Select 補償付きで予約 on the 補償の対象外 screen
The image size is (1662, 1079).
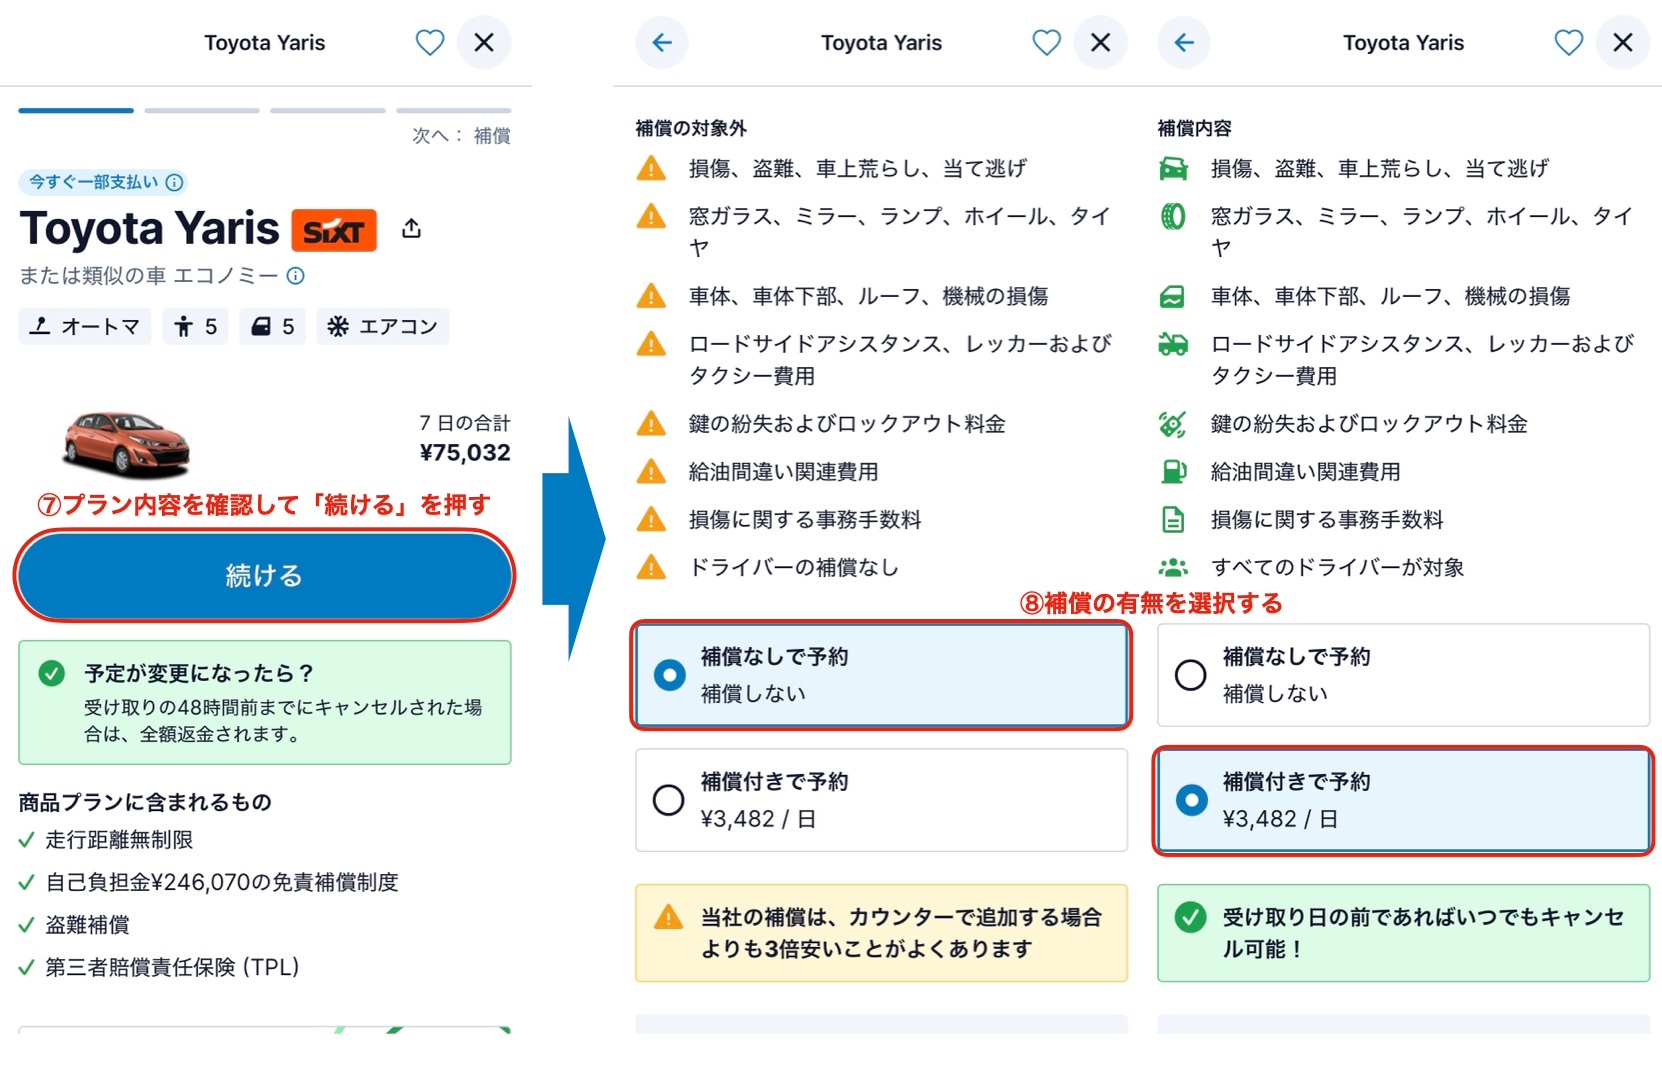pos(881,800)
